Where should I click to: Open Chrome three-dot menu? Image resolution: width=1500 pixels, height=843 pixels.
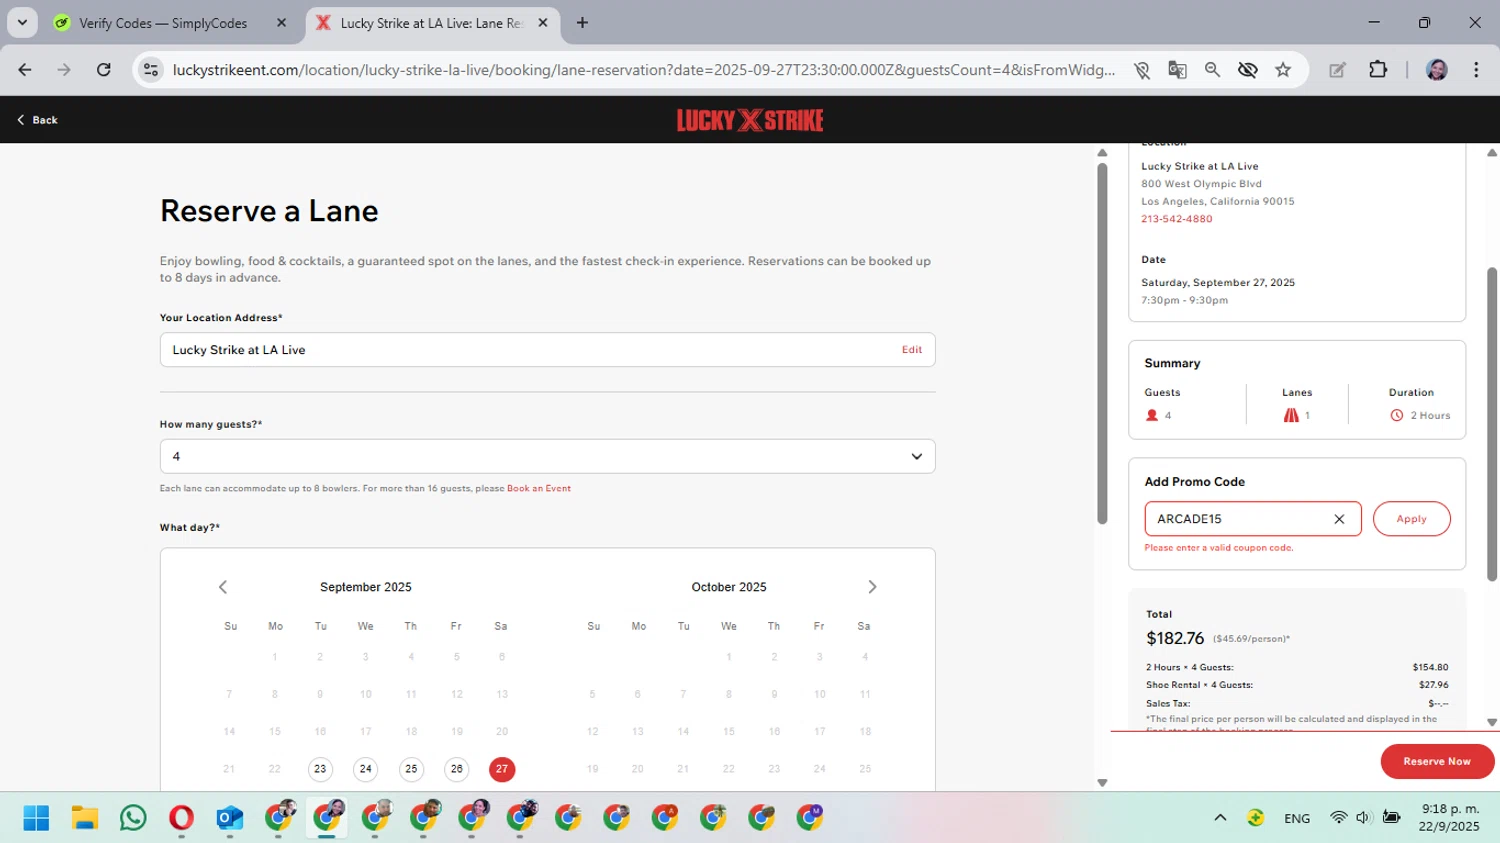[x=1476, y=70]
